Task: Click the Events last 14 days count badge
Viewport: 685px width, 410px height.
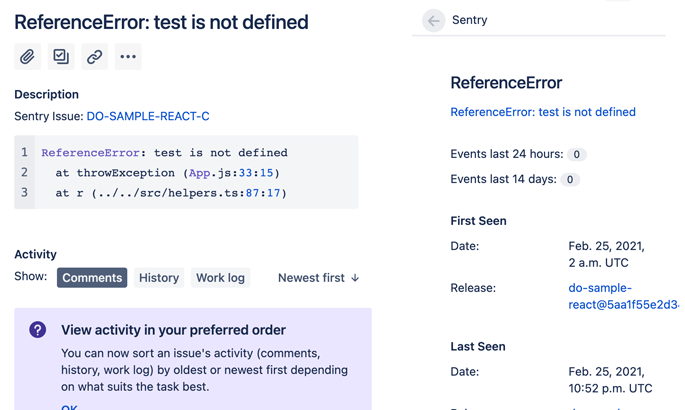Action: (x=570, y=180)
